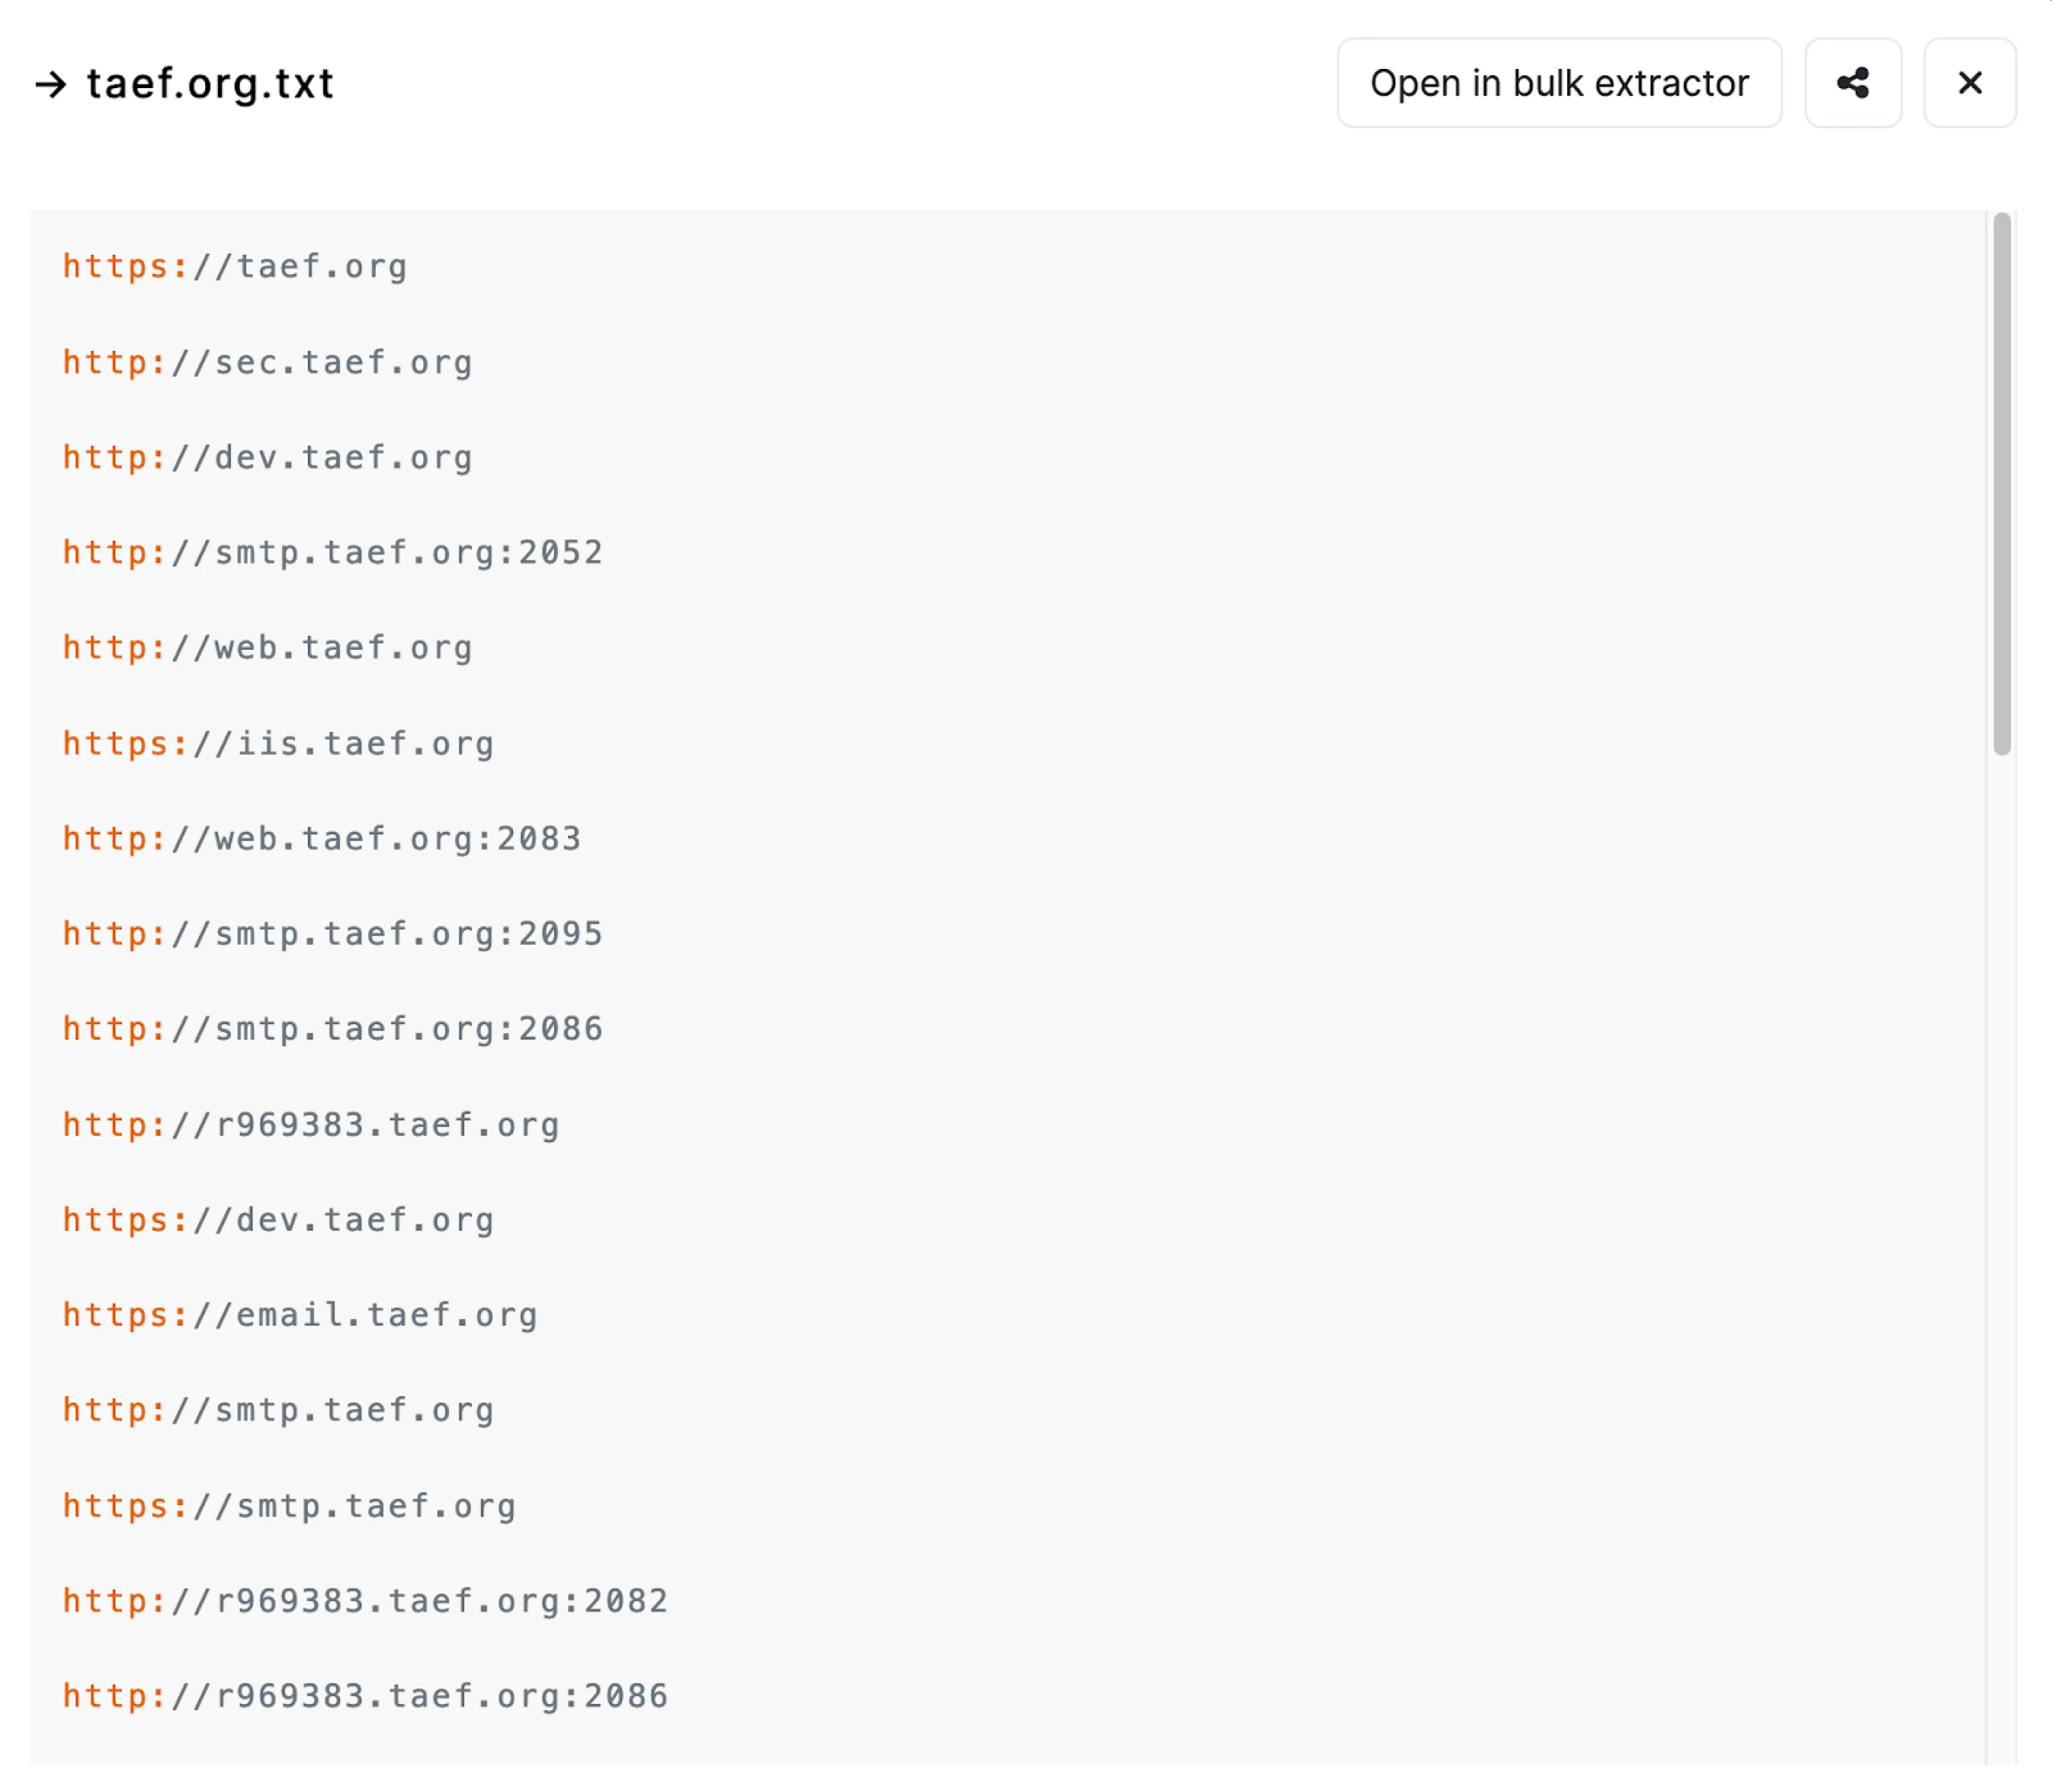Select the http://r969383.taef.org:2082 line
Image resolution: width=2052 pixels, height=1792 pixels.
tap(365, 1600)
